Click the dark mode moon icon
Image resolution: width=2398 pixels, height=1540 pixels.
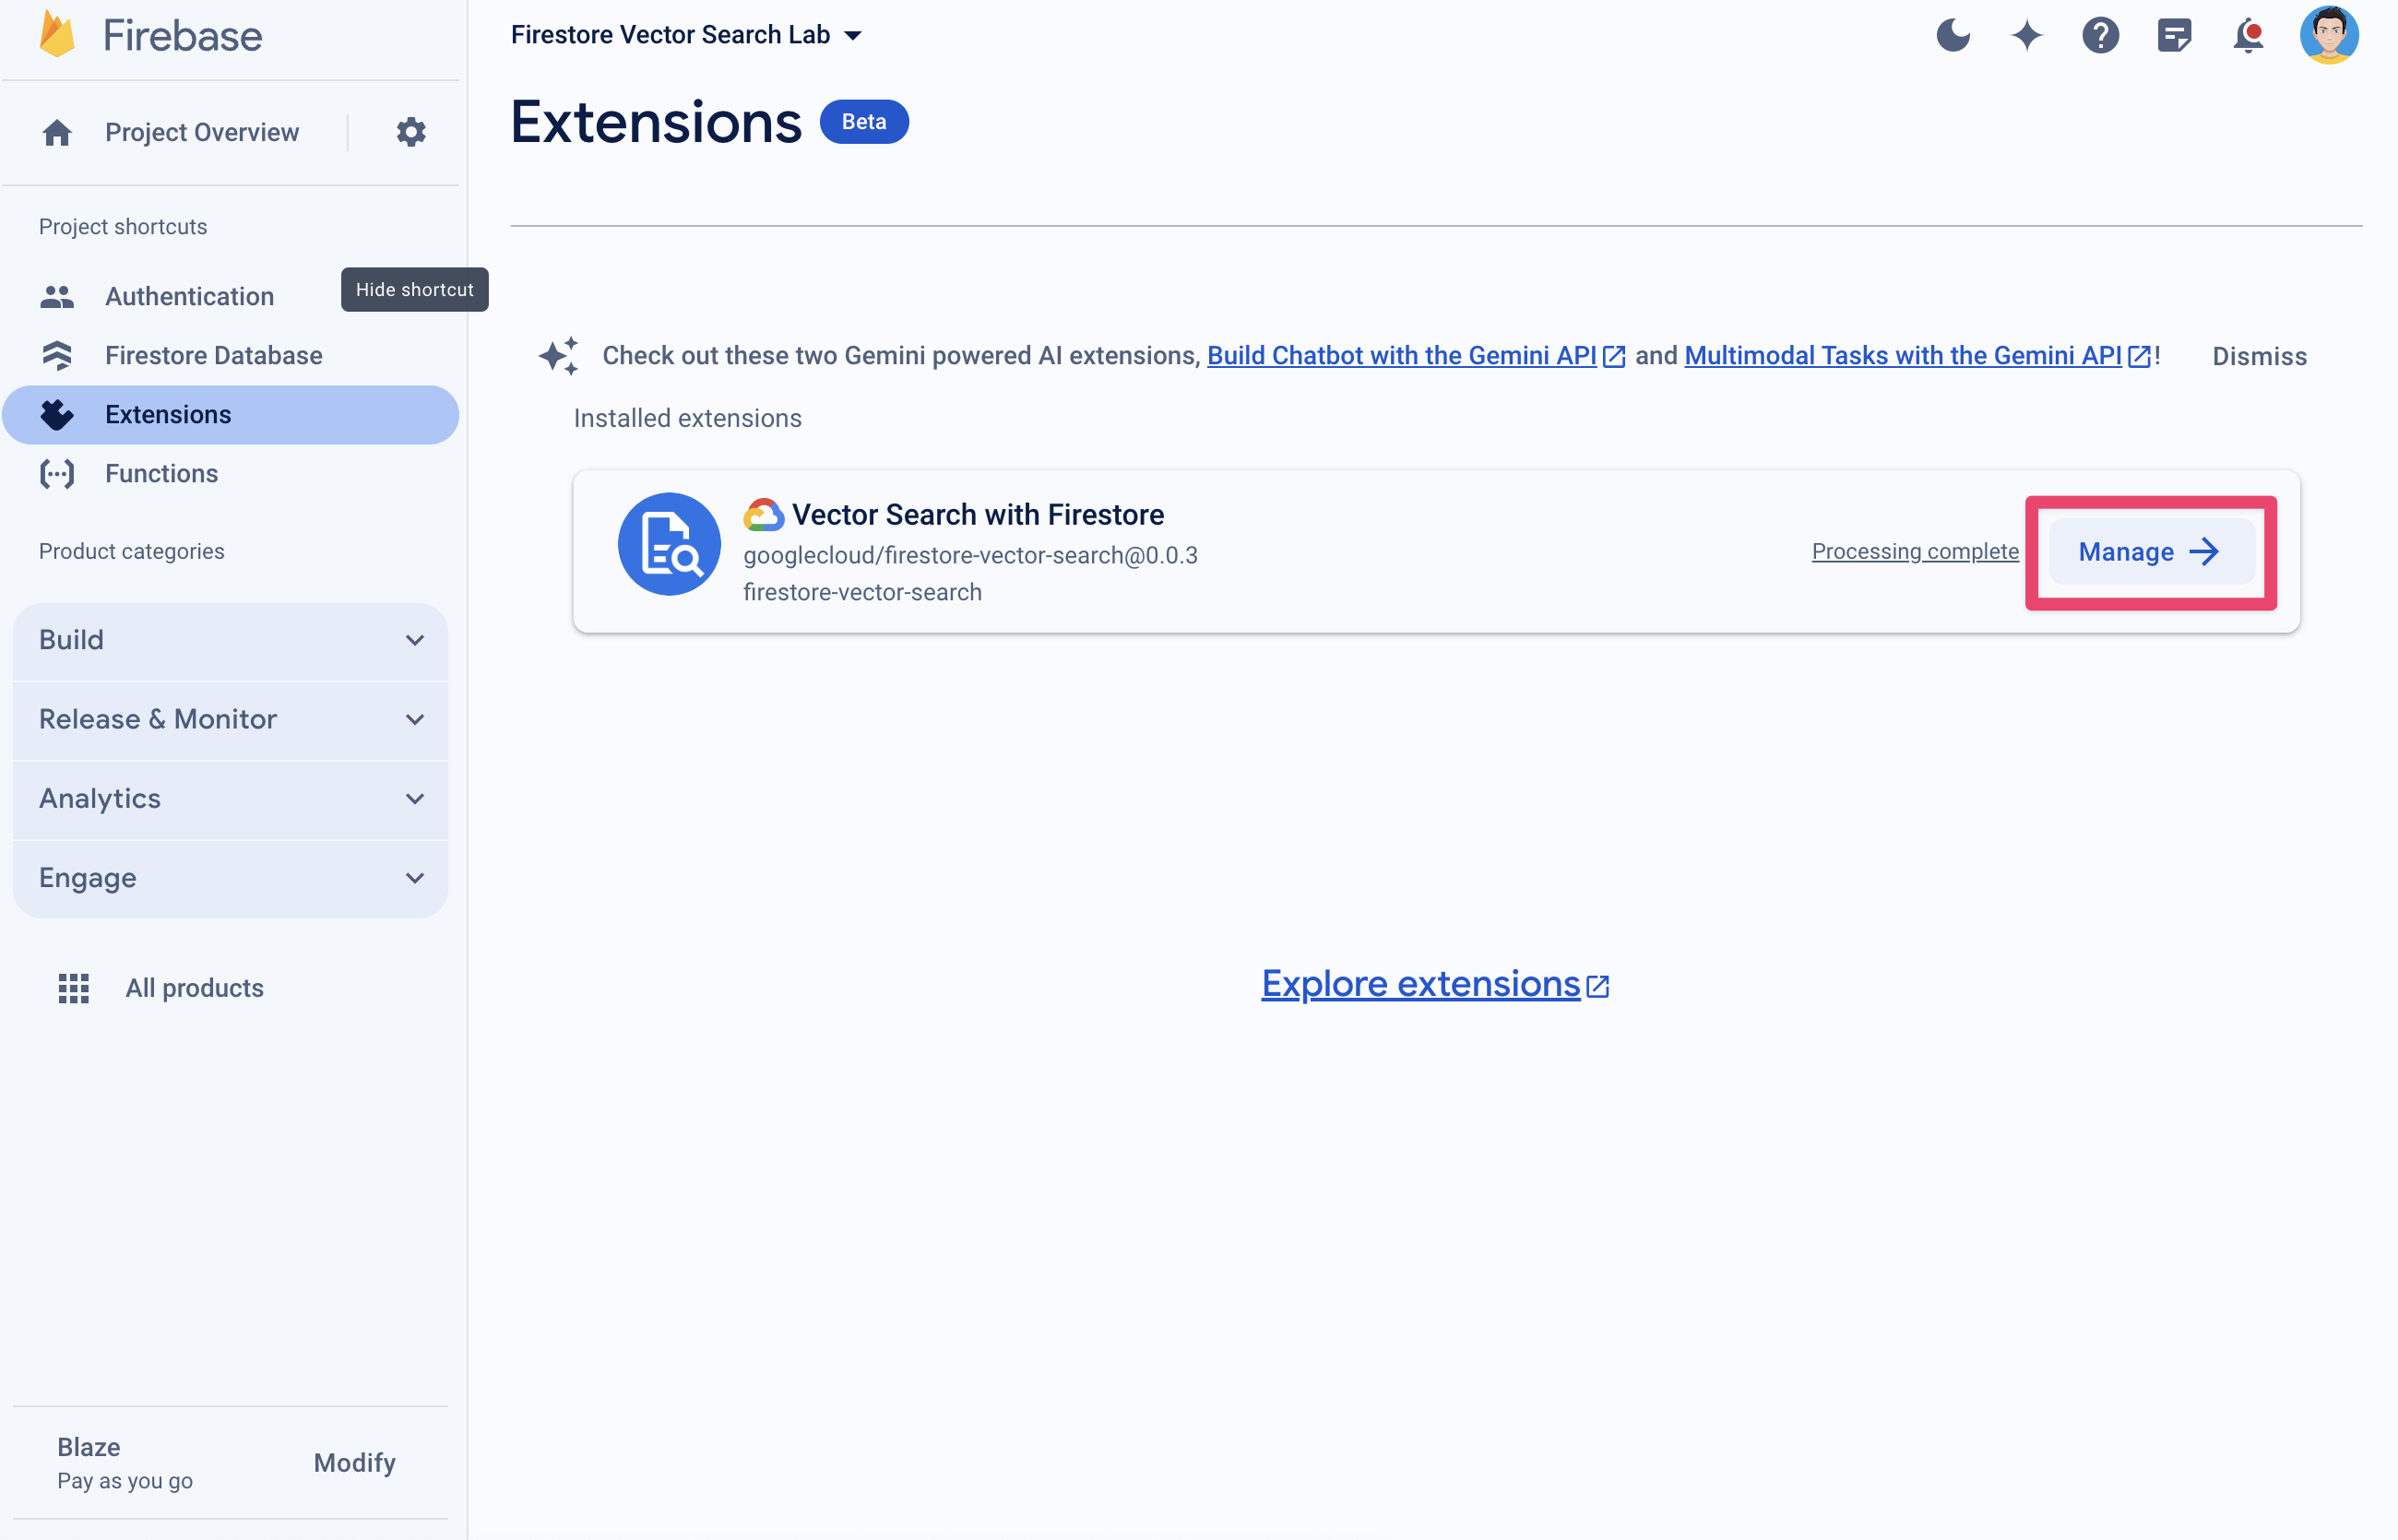pyautogui.click(x=1951, y=33)
